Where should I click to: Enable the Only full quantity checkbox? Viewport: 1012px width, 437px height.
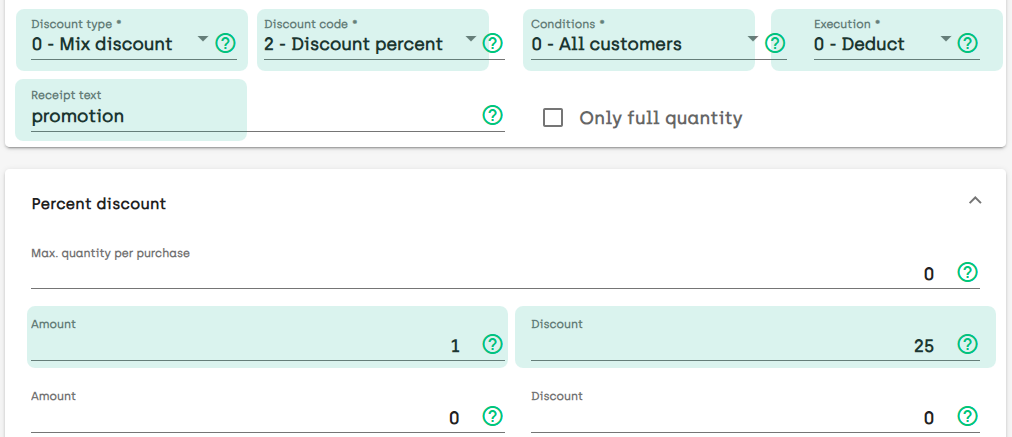[x=553, y=118]
